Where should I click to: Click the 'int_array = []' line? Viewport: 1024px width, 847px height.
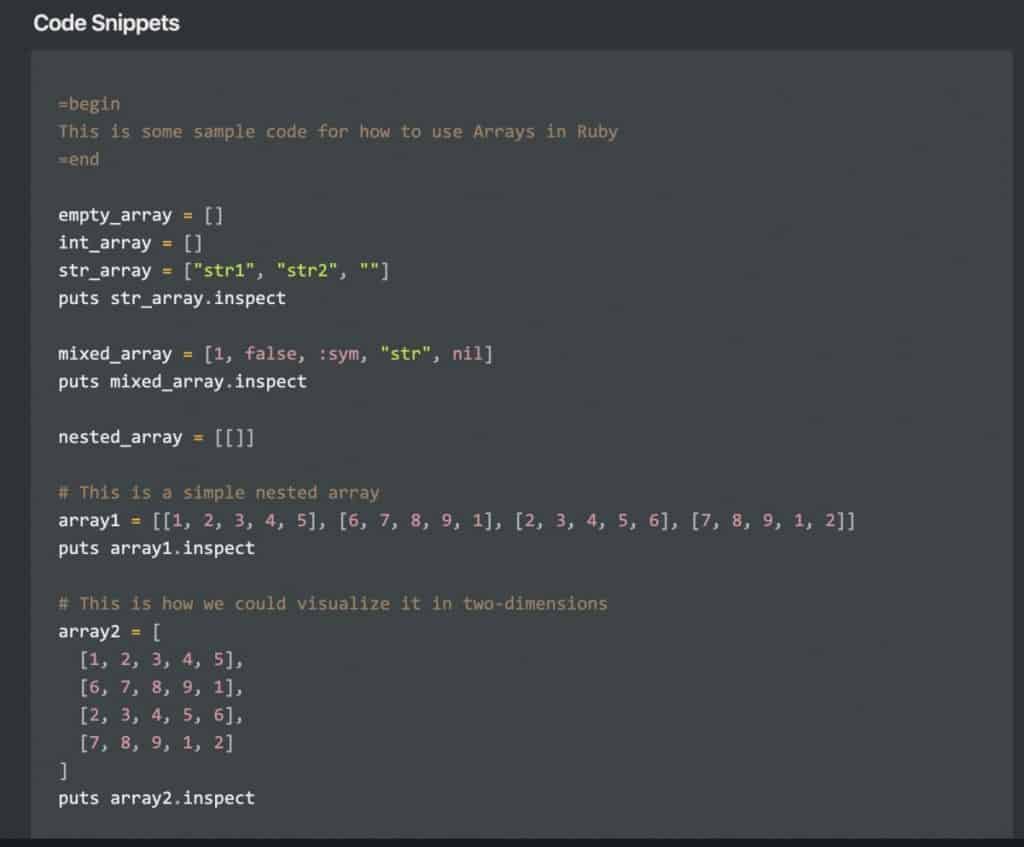pos(130,243)
